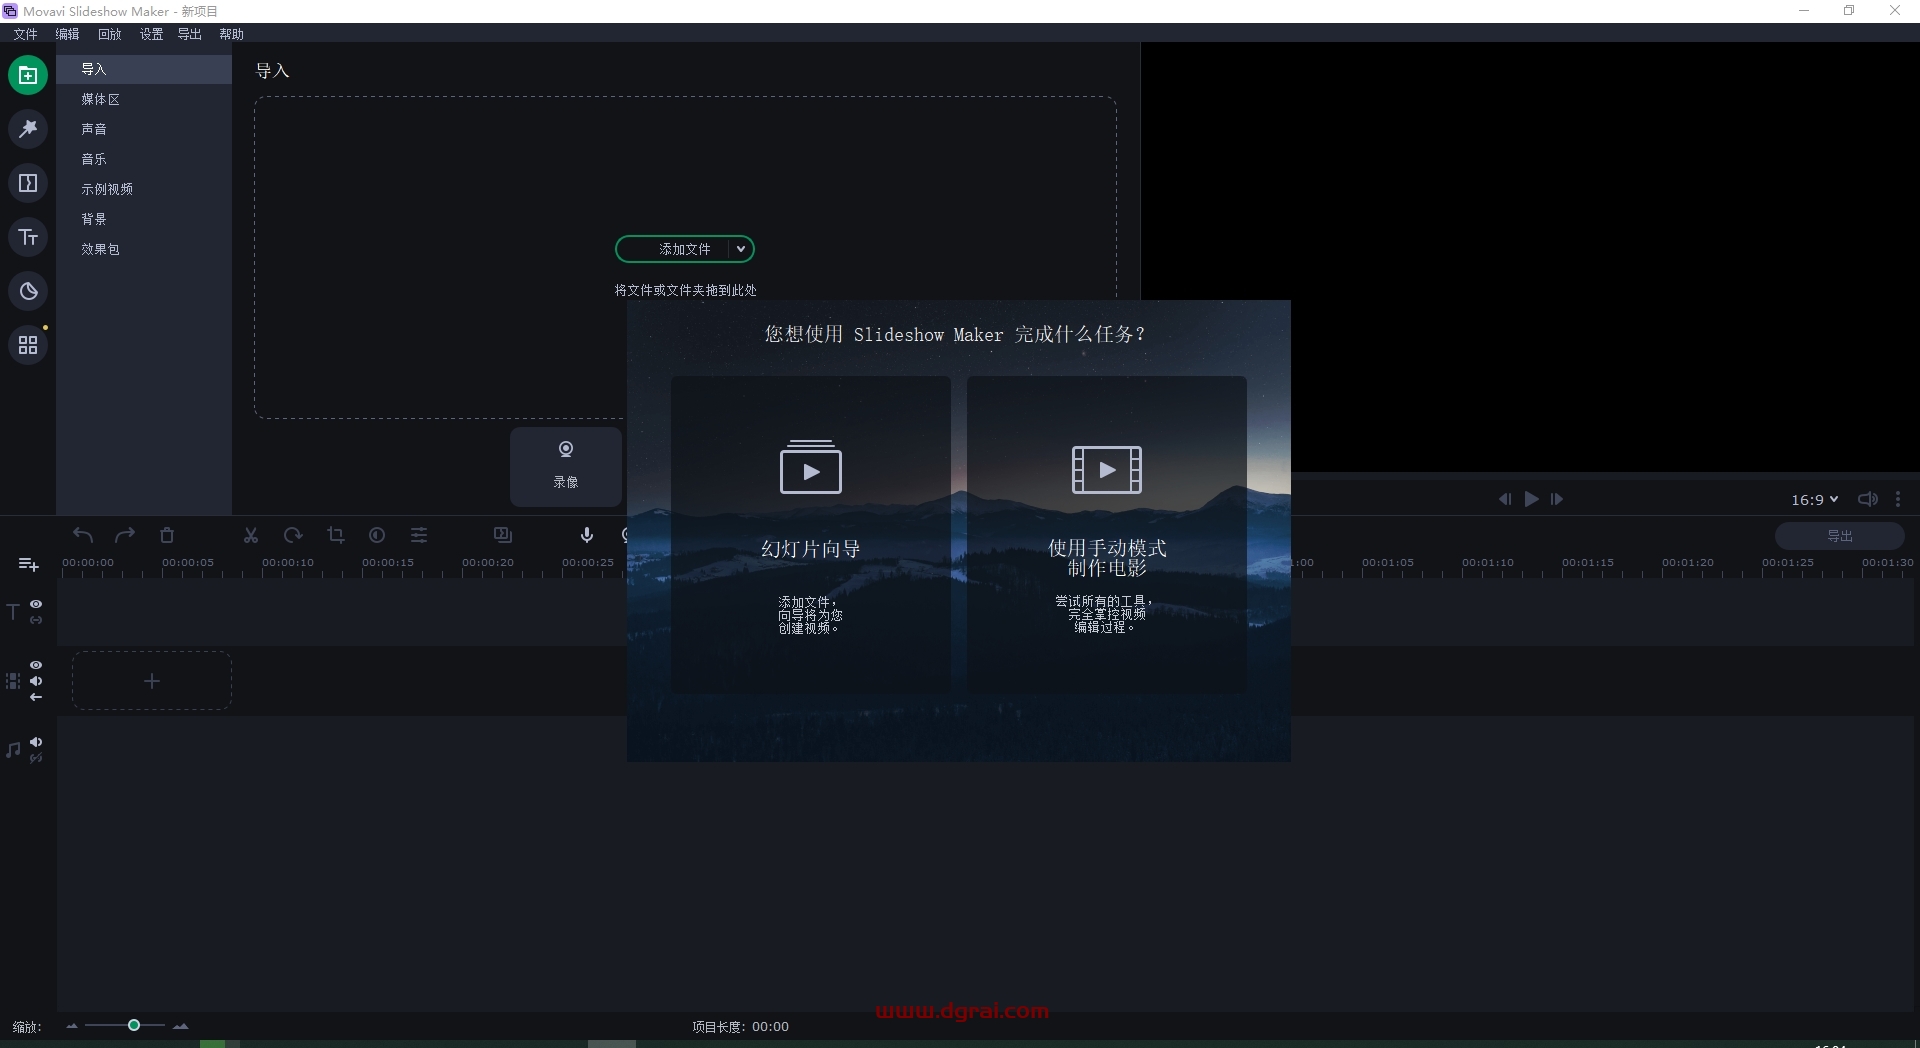The image size is (1920, 1048).
Task: Open the More Tools grid icon
Action: click(28, 345)
